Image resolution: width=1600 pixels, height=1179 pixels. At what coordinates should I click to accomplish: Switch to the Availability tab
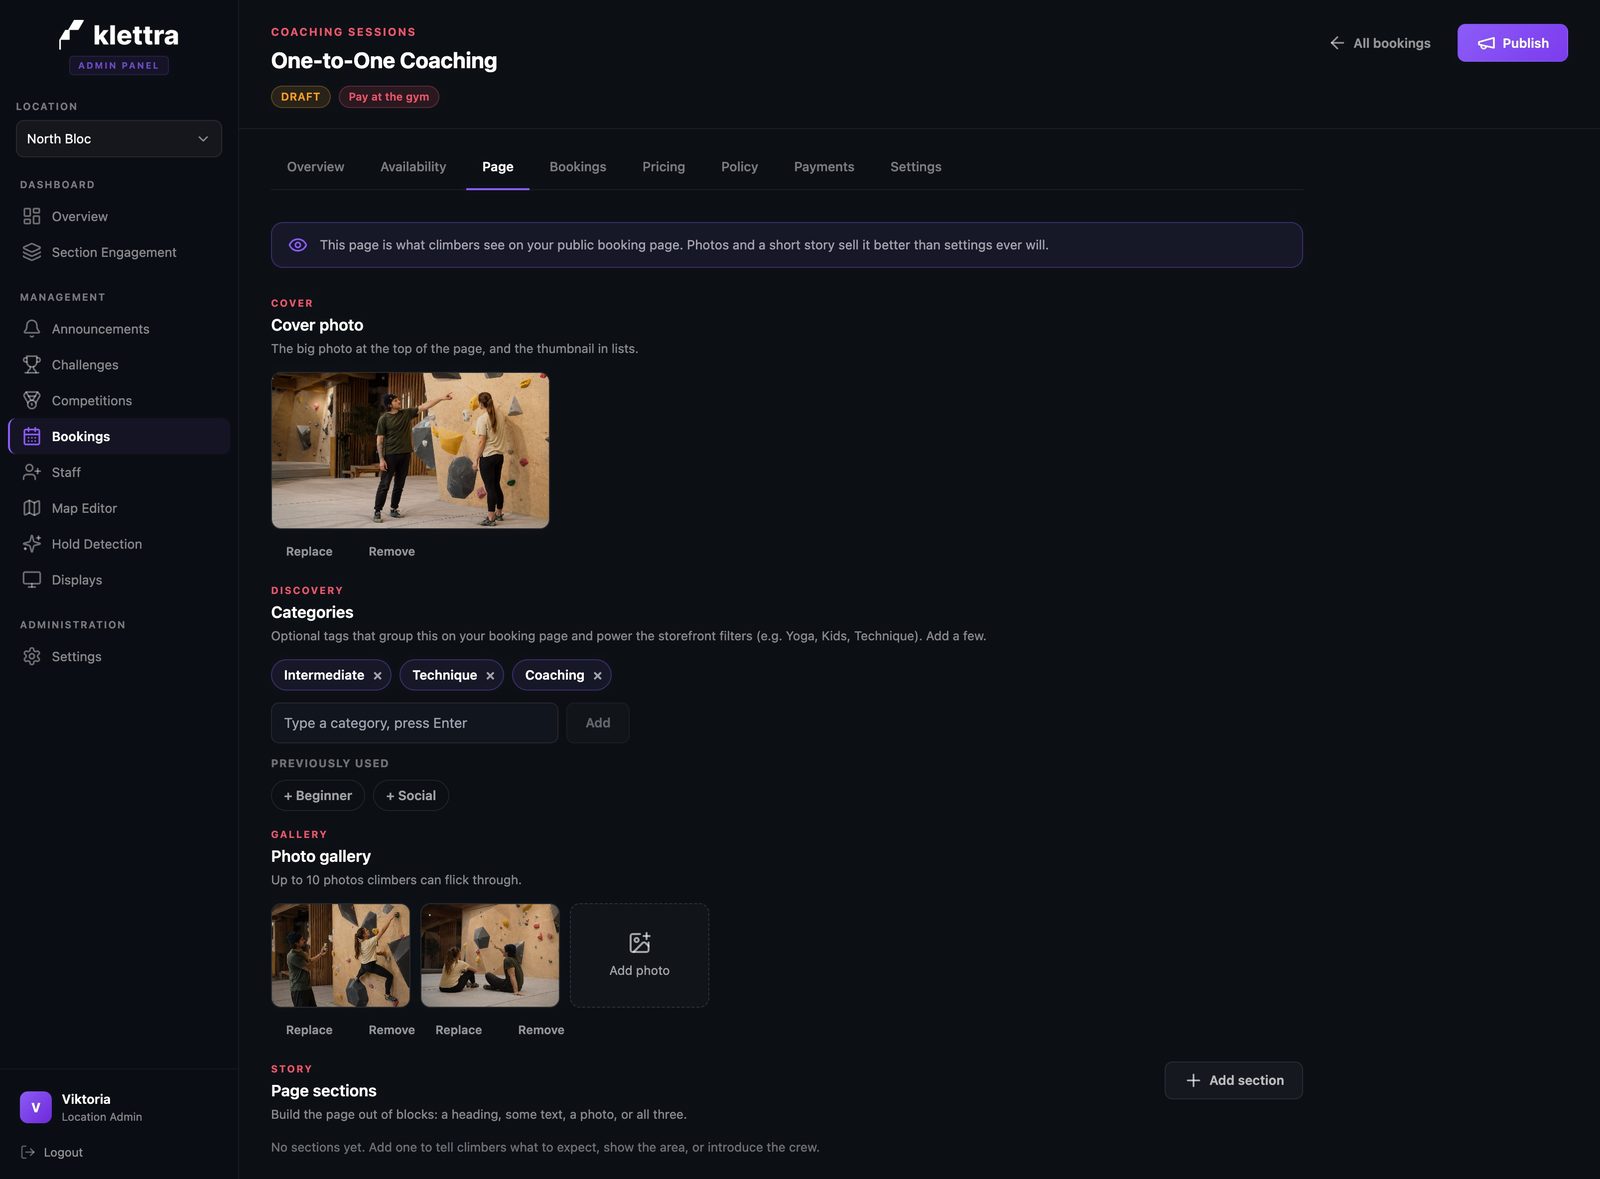413,167
